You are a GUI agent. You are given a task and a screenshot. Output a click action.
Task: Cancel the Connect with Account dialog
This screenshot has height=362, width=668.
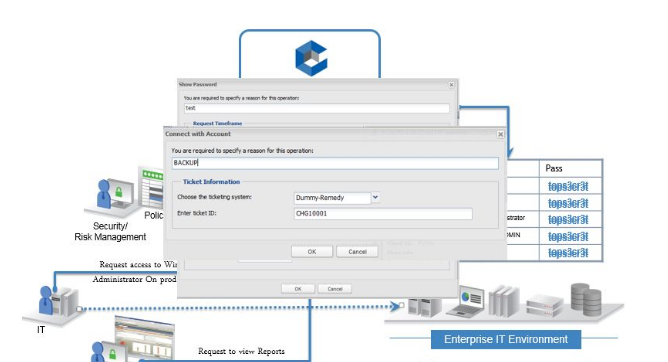[x=357, y=252]
